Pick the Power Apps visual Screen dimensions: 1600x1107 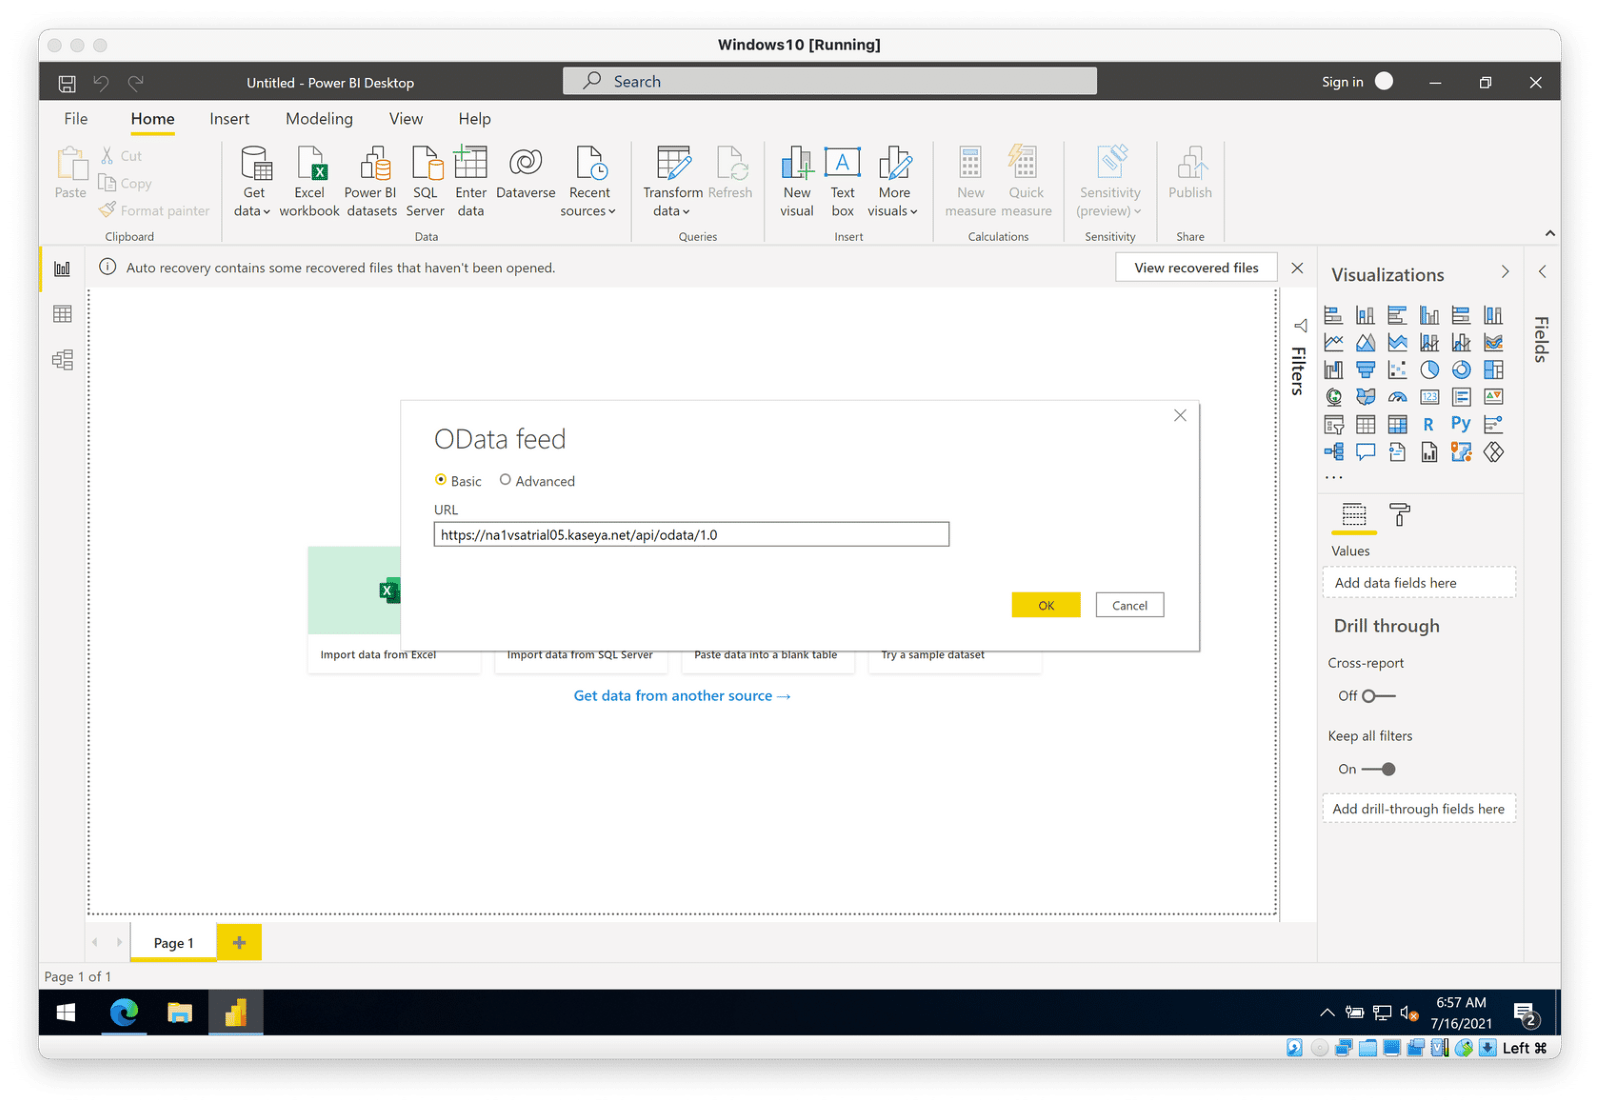click(x=1493, y=452)
